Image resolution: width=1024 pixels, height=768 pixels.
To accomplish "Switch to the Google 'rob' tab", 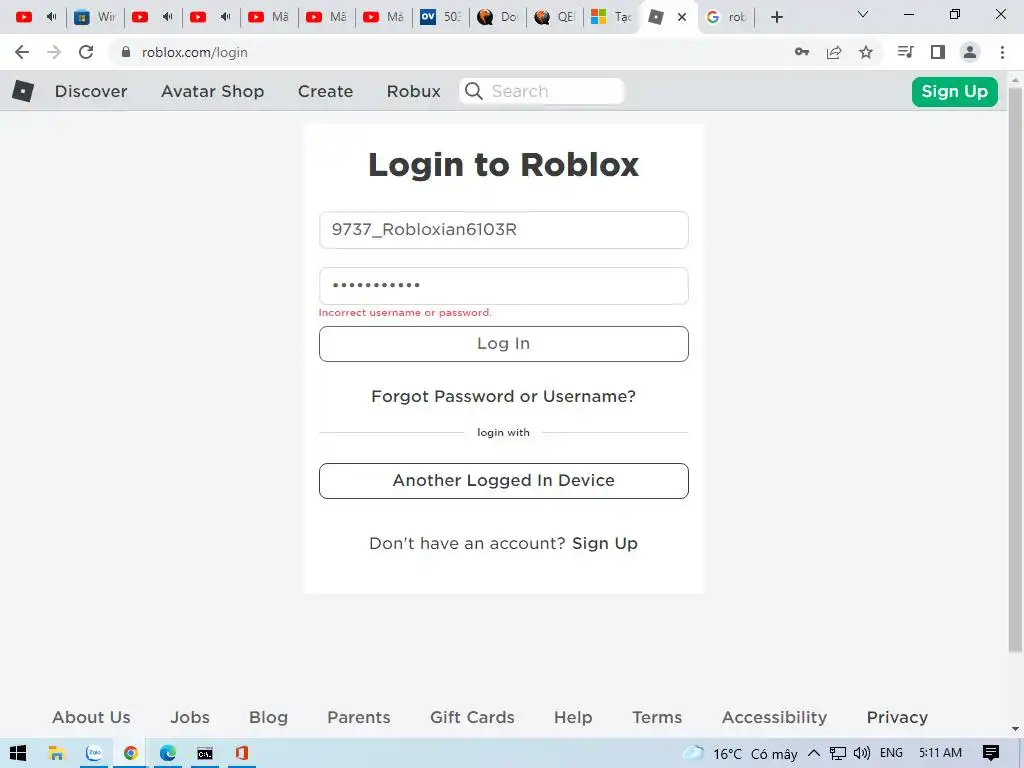I will [726, 17].
